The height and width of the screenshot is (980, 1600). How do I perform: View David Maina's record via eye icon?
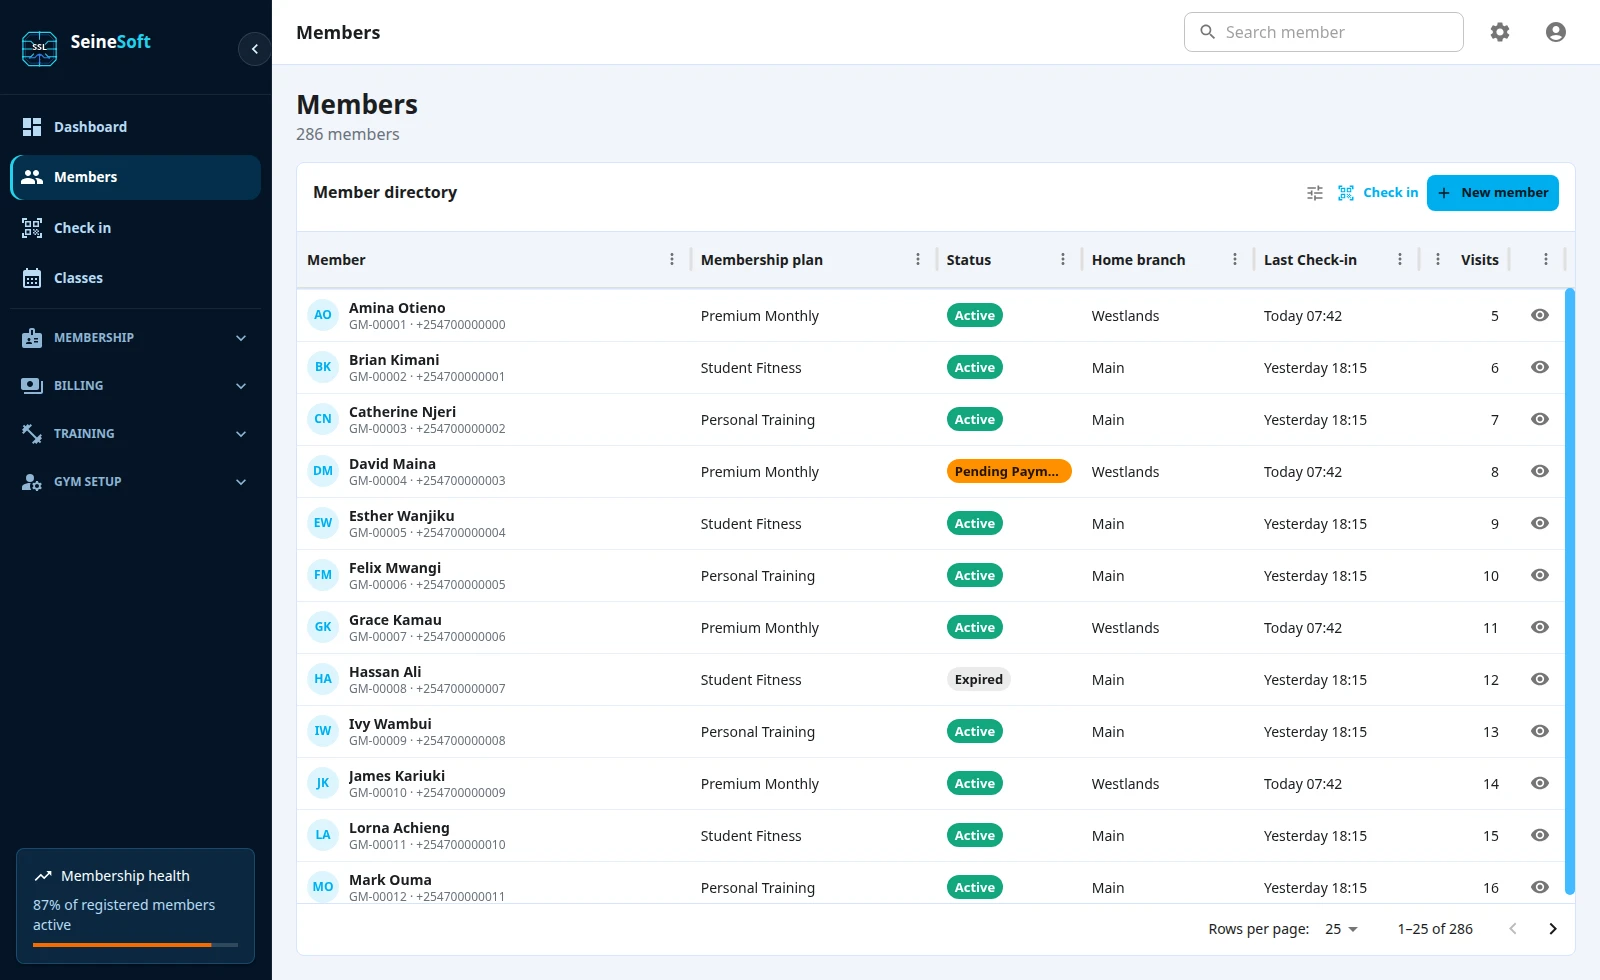click(x=1540, y=471)
